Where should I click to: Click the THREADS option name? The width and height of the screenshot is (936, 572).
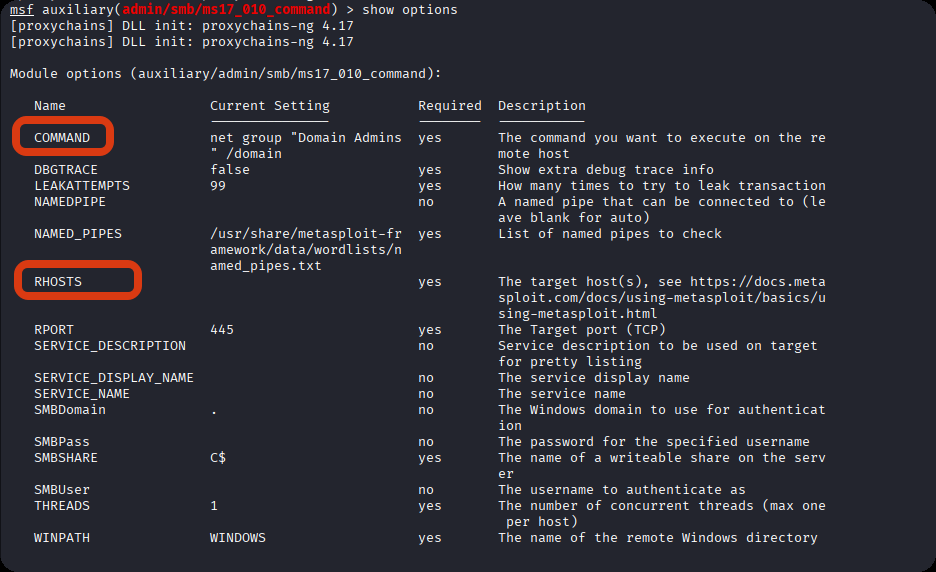point(62,506)
